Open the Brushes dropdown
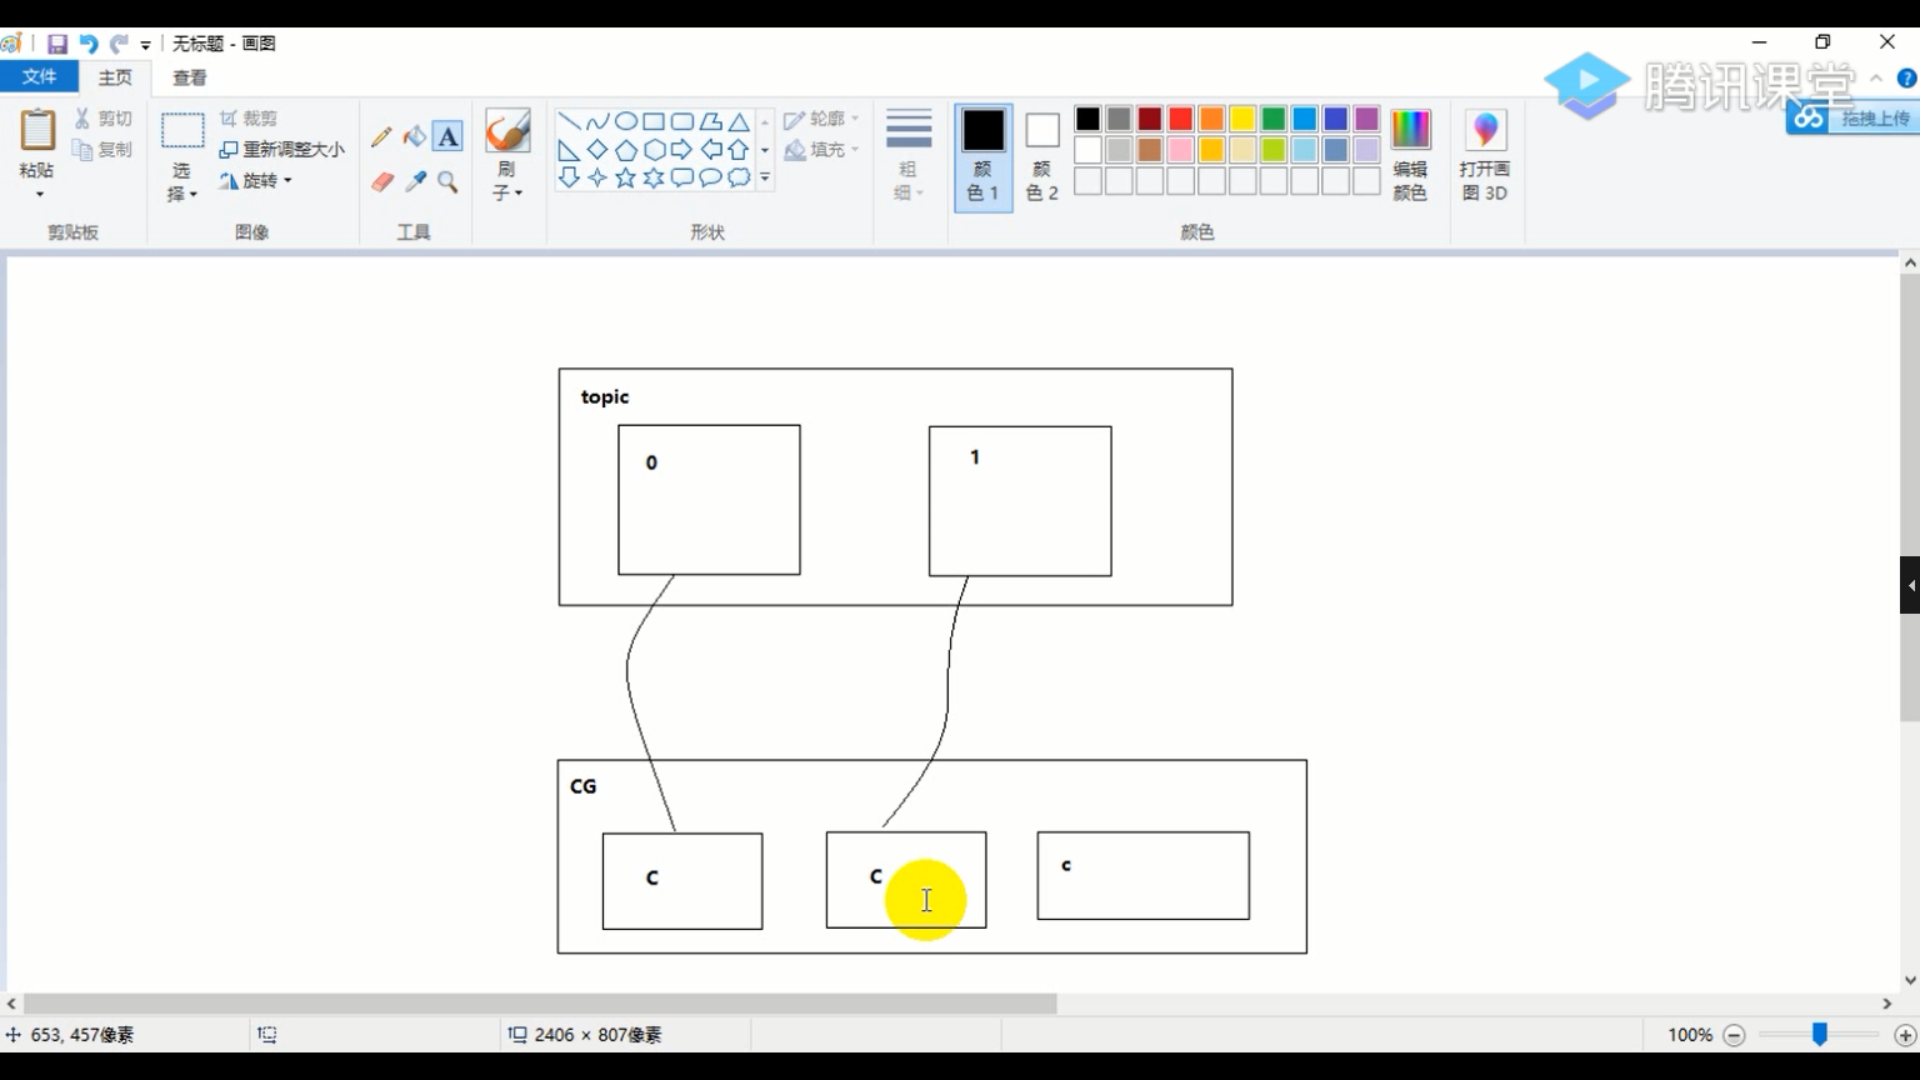The width and height of the screenshot is (1920, 1080). click(507, 192)
